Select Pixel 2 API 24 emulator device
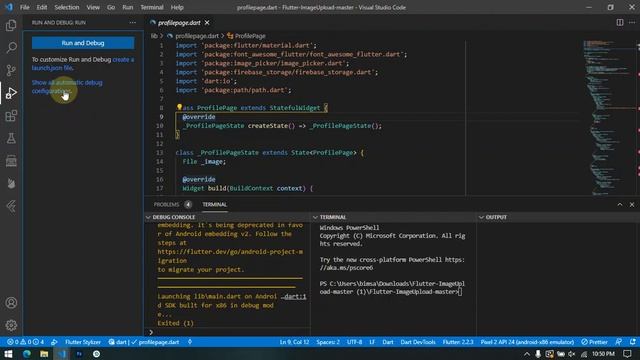 (527, 342)
